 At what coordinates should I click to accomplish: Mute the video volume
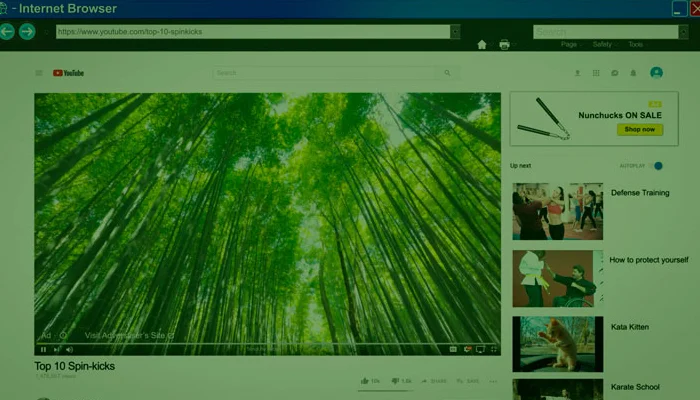pyautogui.click(x=69, y=350)
